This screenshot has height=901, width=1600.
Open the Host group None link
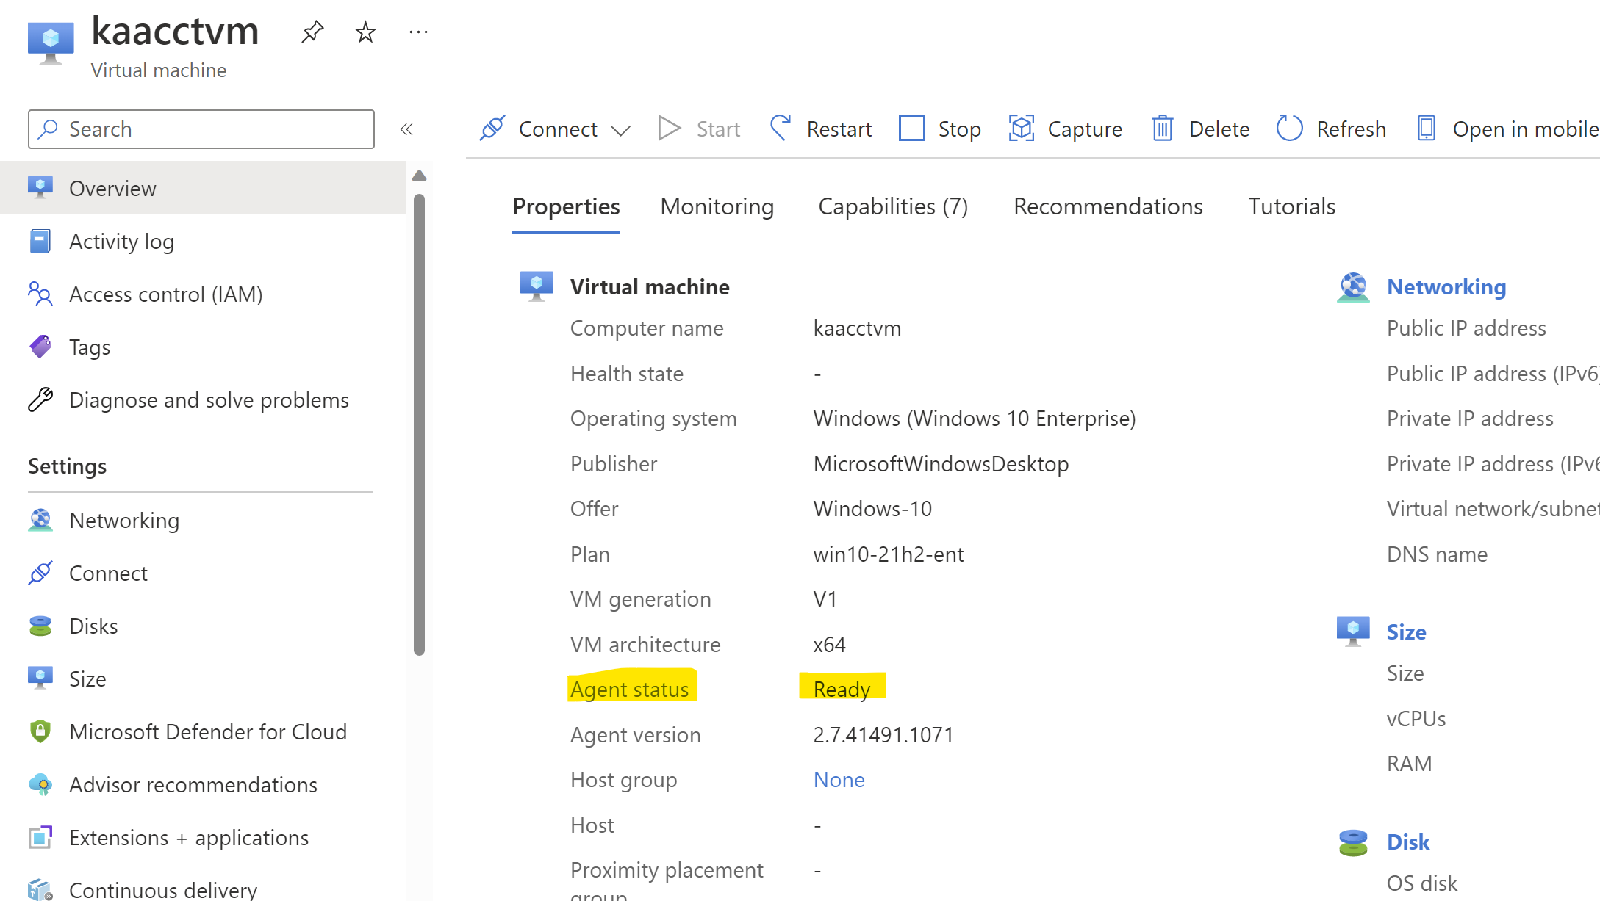839,780
